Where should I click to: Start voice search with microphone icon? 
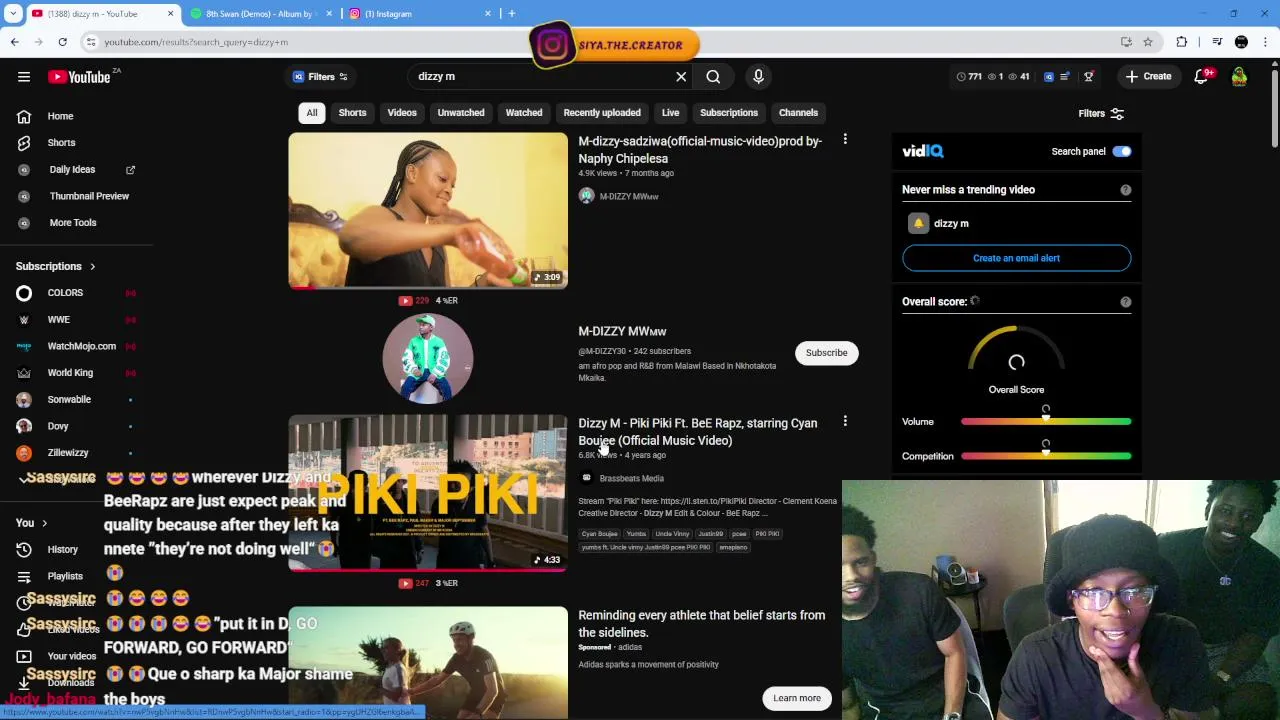pos(758,76)
